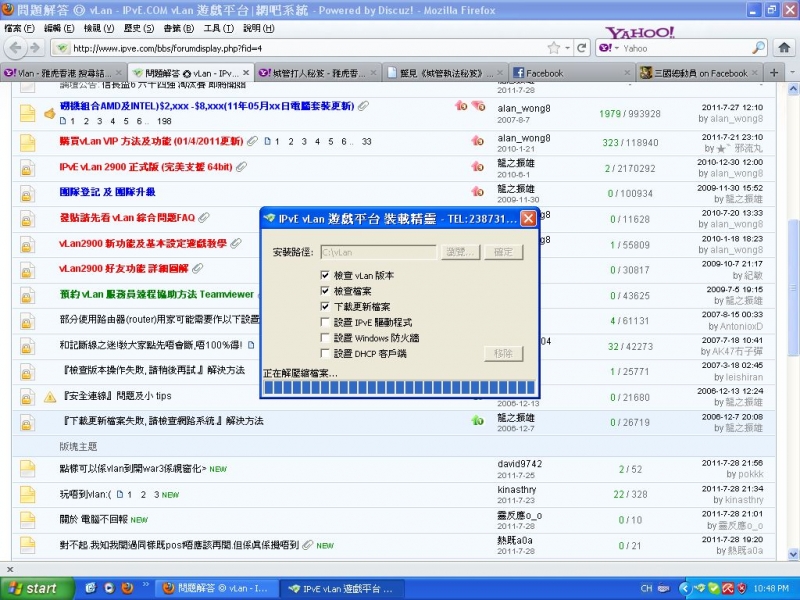This screenshot has width=800, height=600.
Task: Open URL bar history dropdown arrow
Action: pyautogui.click(x=568, y=48)
